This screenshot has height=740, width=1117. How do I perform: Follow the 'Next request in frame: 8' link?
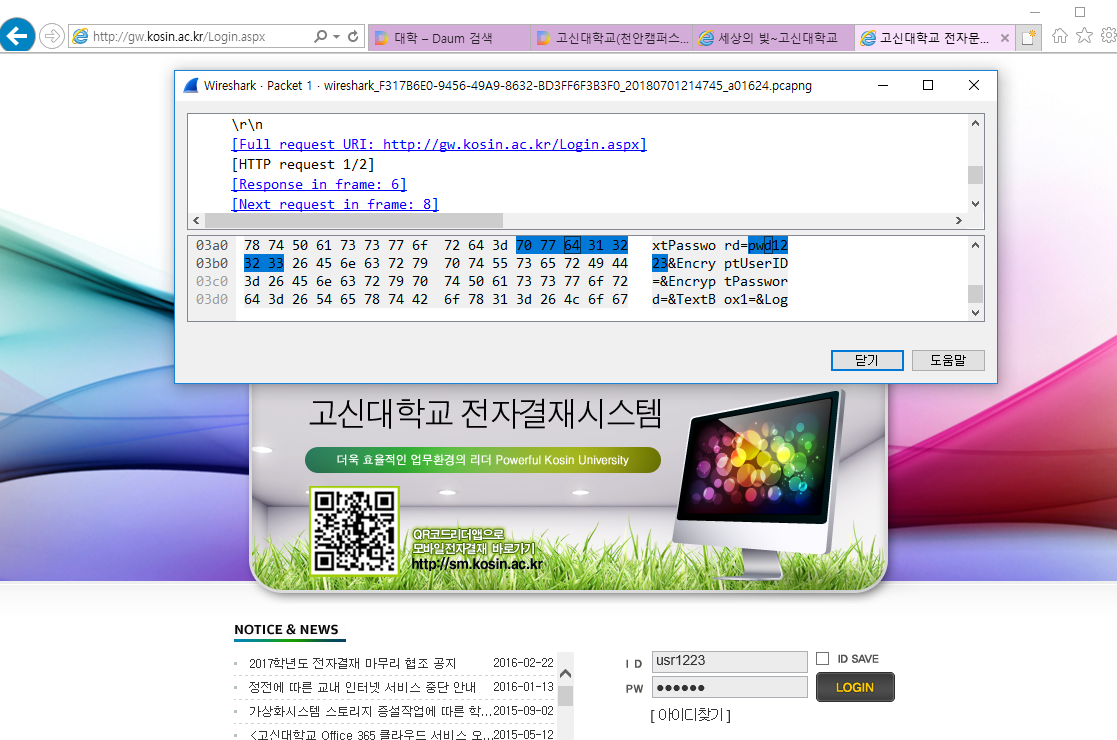coord(335,204)
